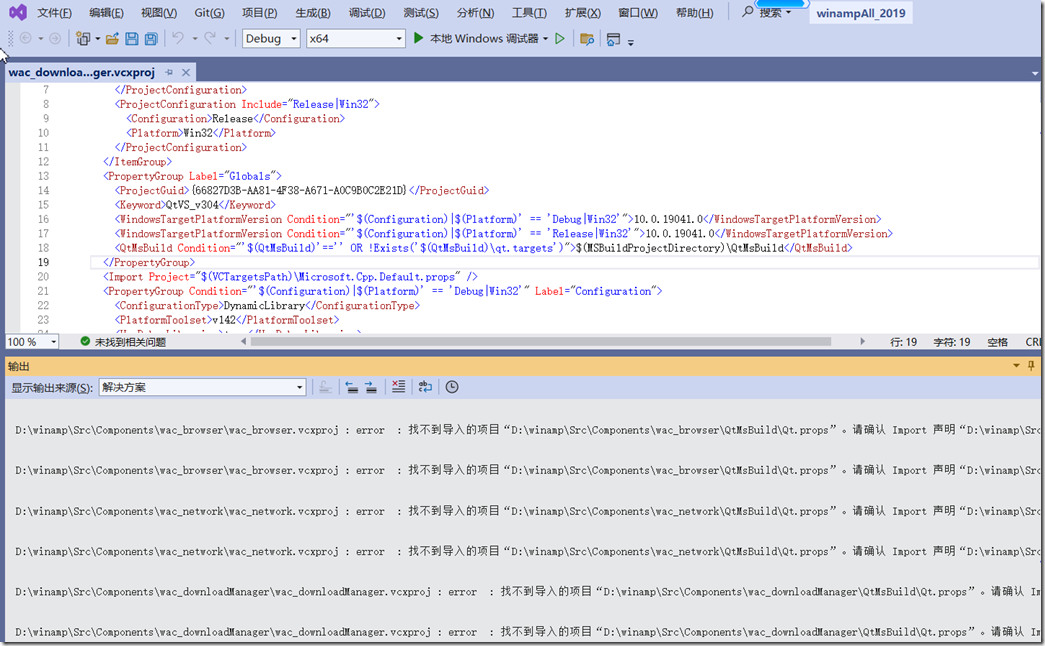
Task: Open the 生成(B) build menu
Action: click(312, 13)
